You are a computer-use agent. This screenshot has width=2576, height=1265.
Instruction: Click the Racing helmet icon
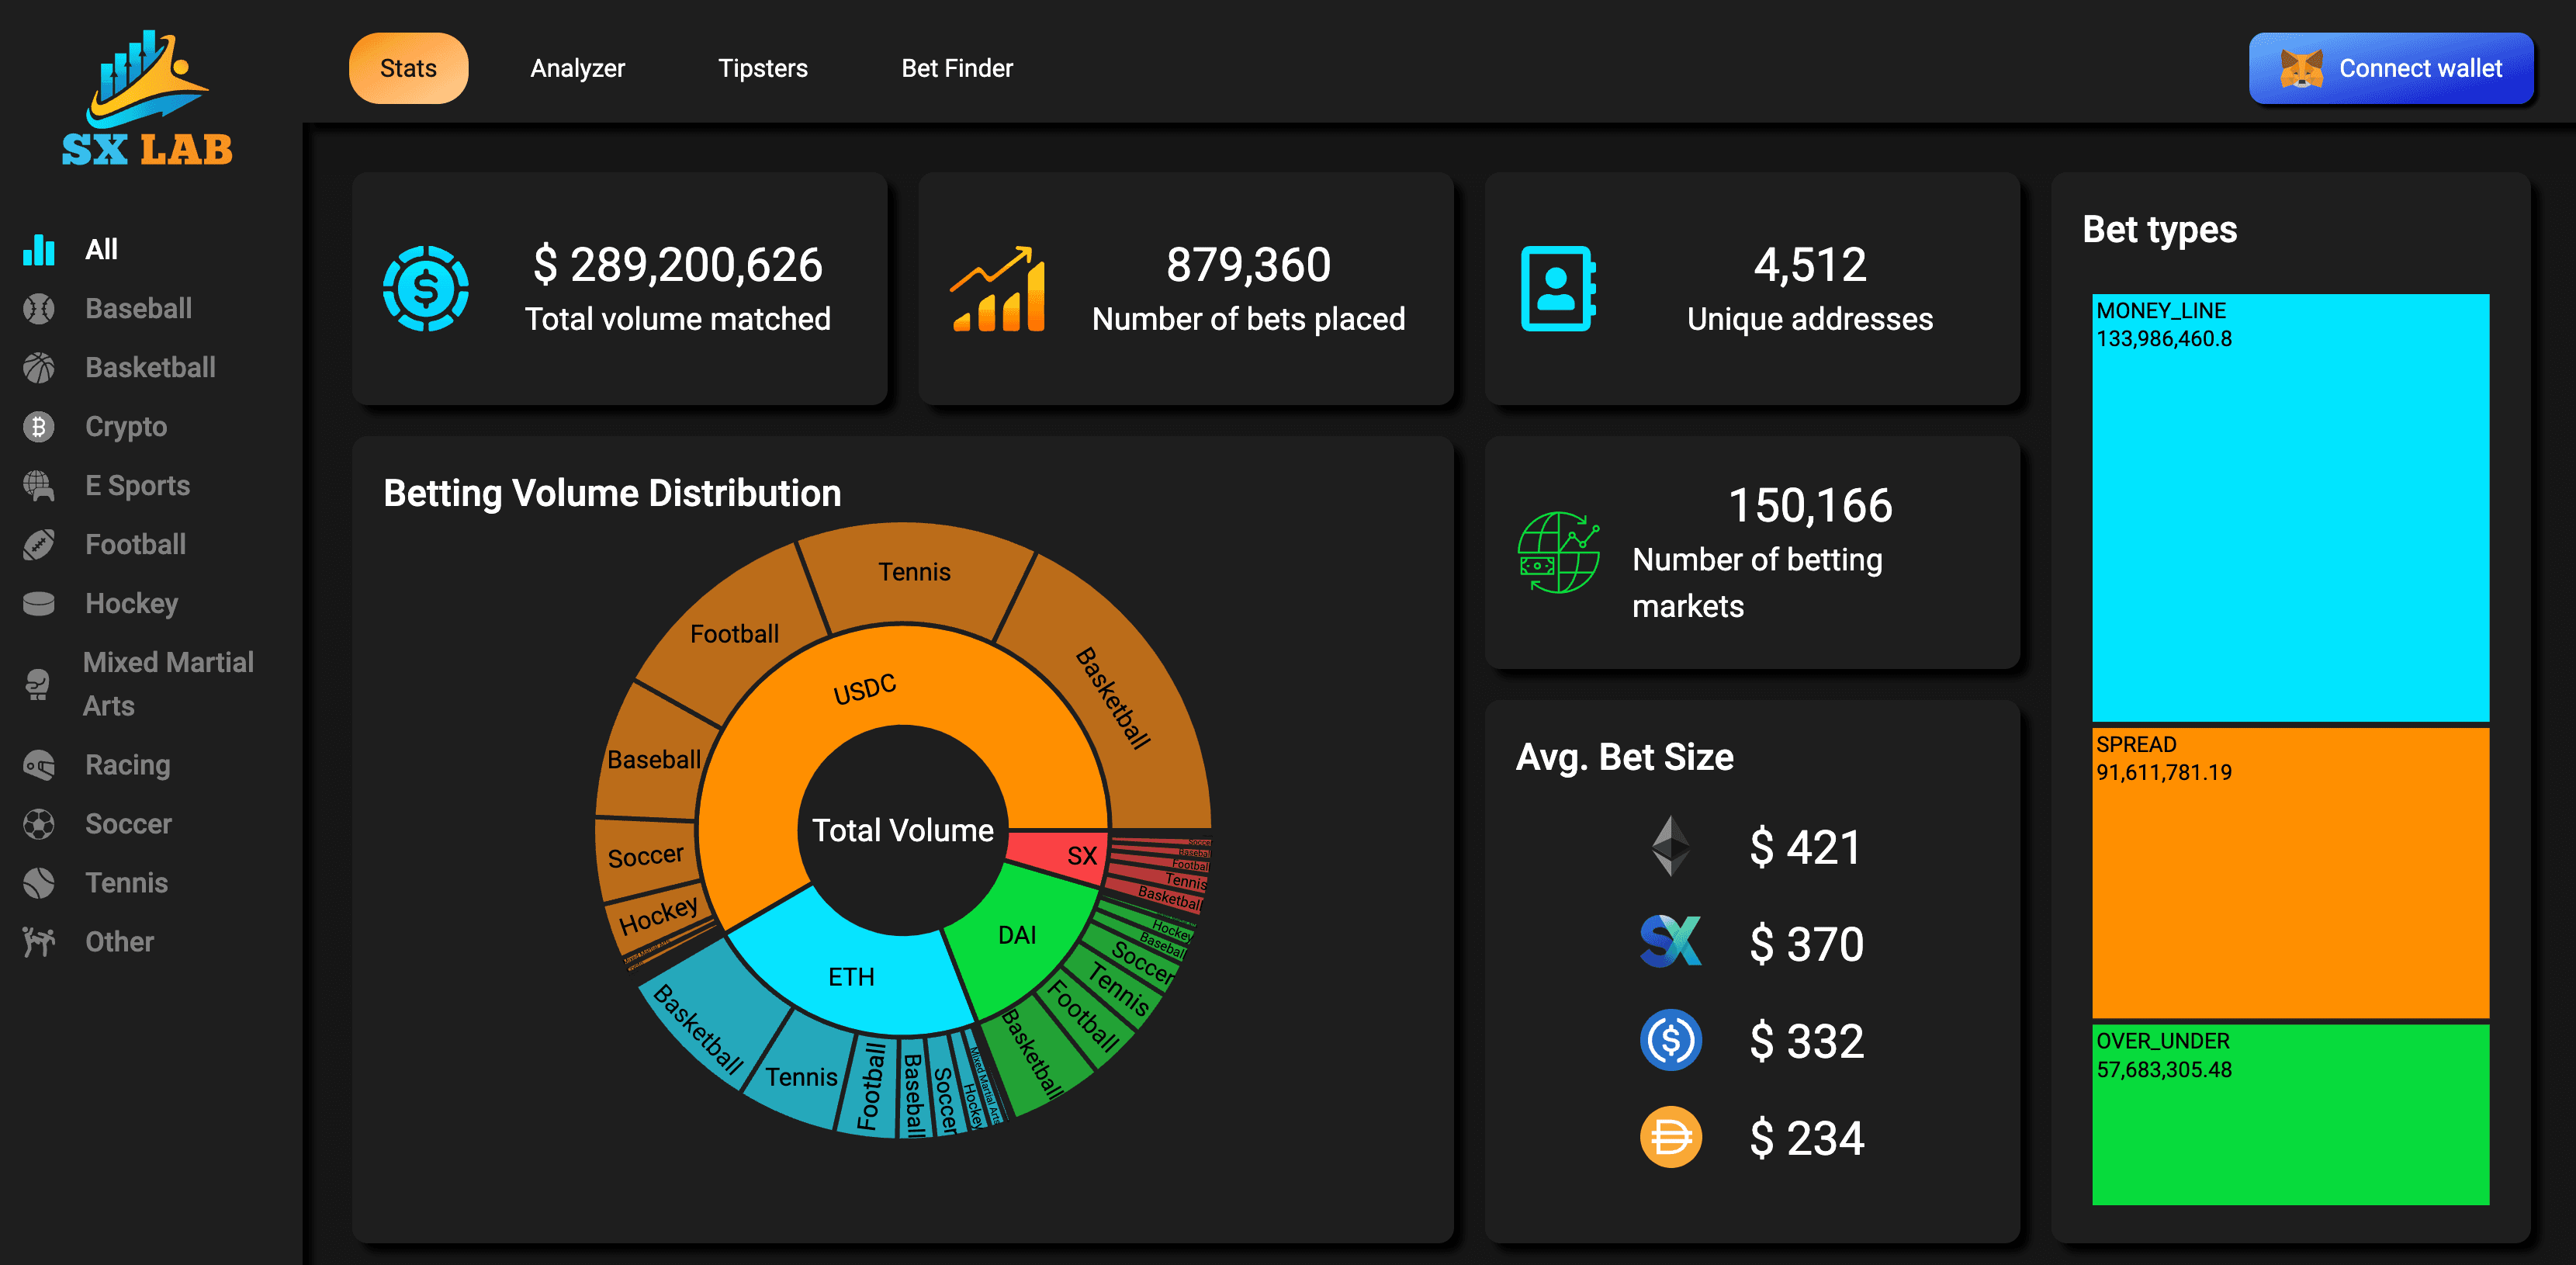tap(39, 766)
